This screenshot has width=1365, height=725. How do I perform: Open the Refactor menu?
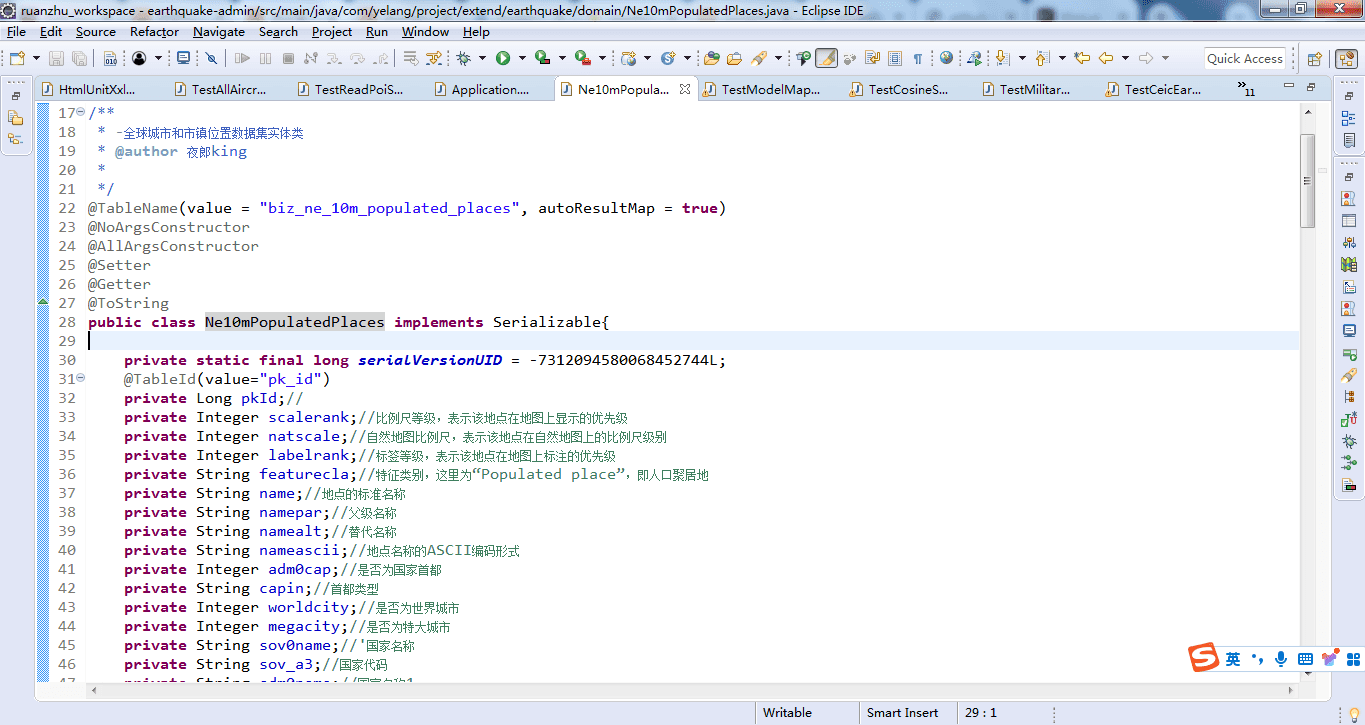point(154,32)
